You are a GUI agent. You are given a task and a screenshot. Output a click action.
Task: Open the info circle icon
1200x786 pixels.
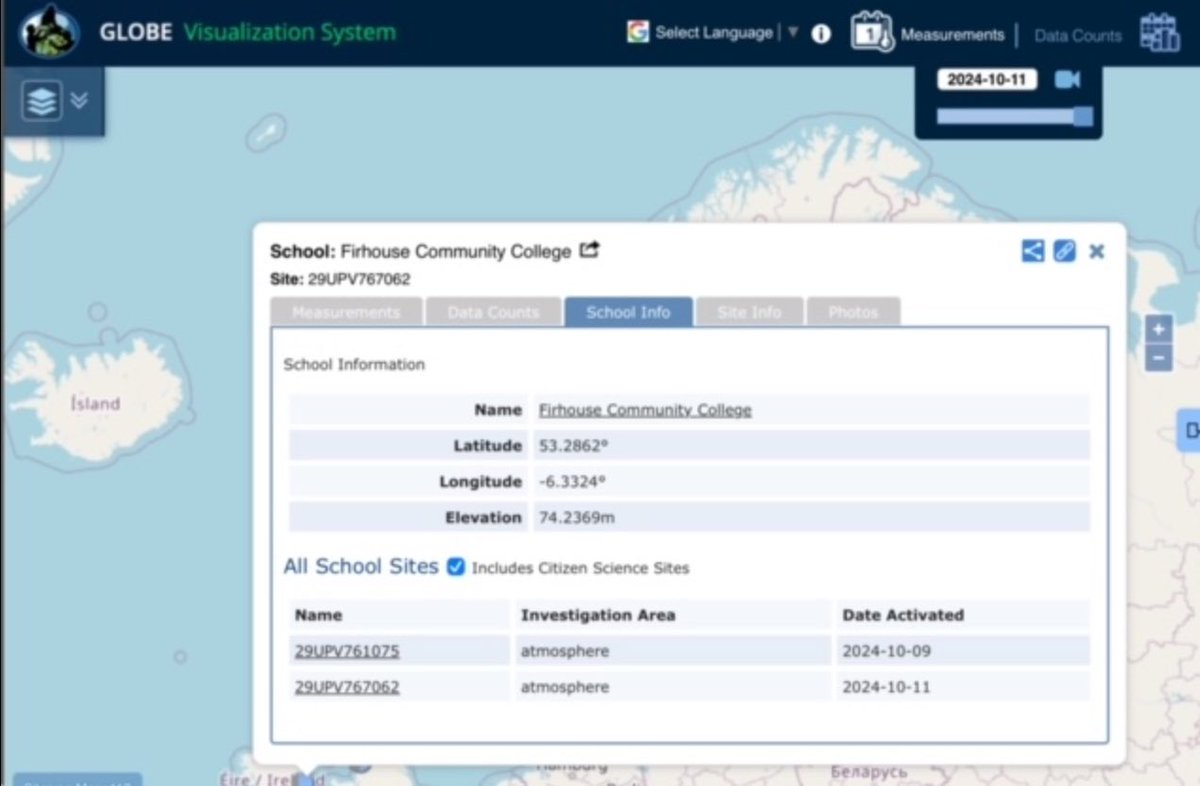[x=821, y=34]
